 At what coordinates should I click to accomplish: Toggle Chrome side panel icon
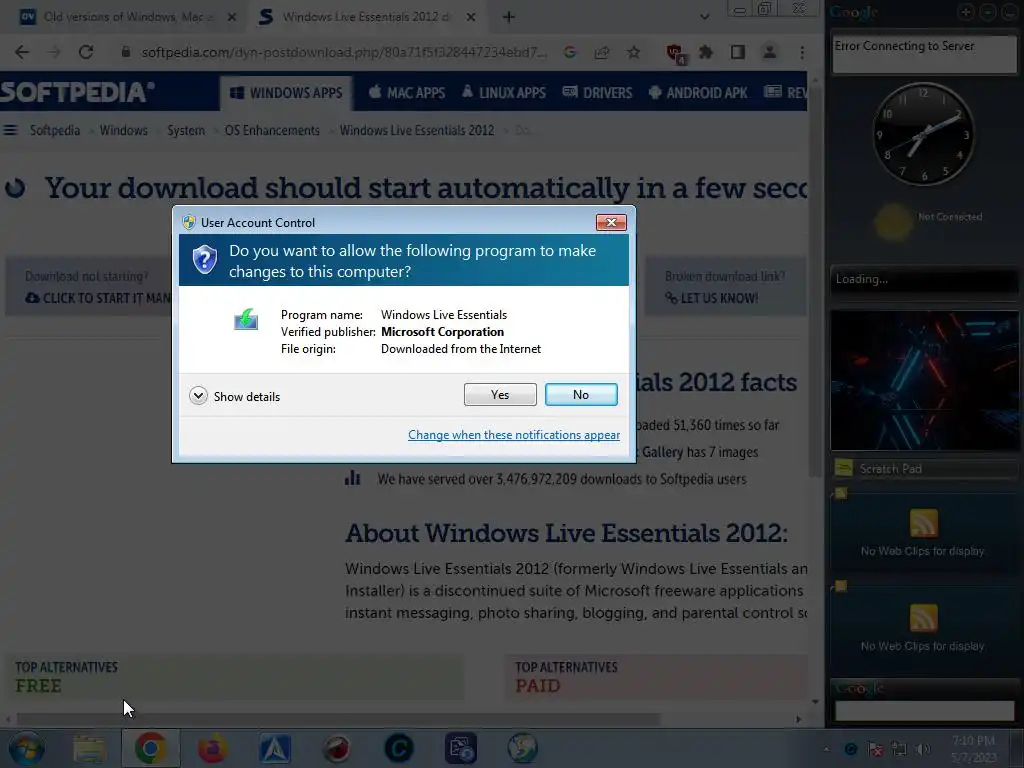pos(738,52)
